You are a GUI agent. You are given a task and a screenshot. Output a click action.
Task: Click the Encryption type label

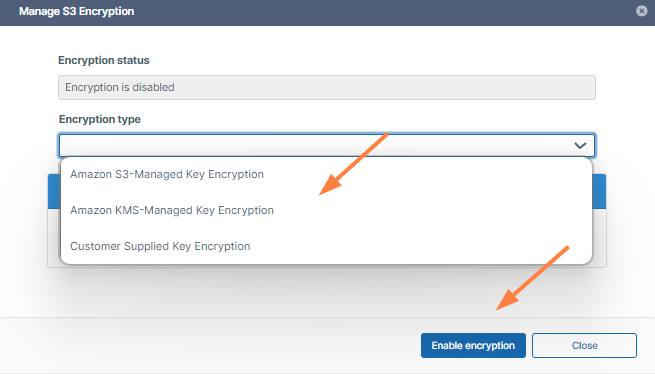coord(99,120)
